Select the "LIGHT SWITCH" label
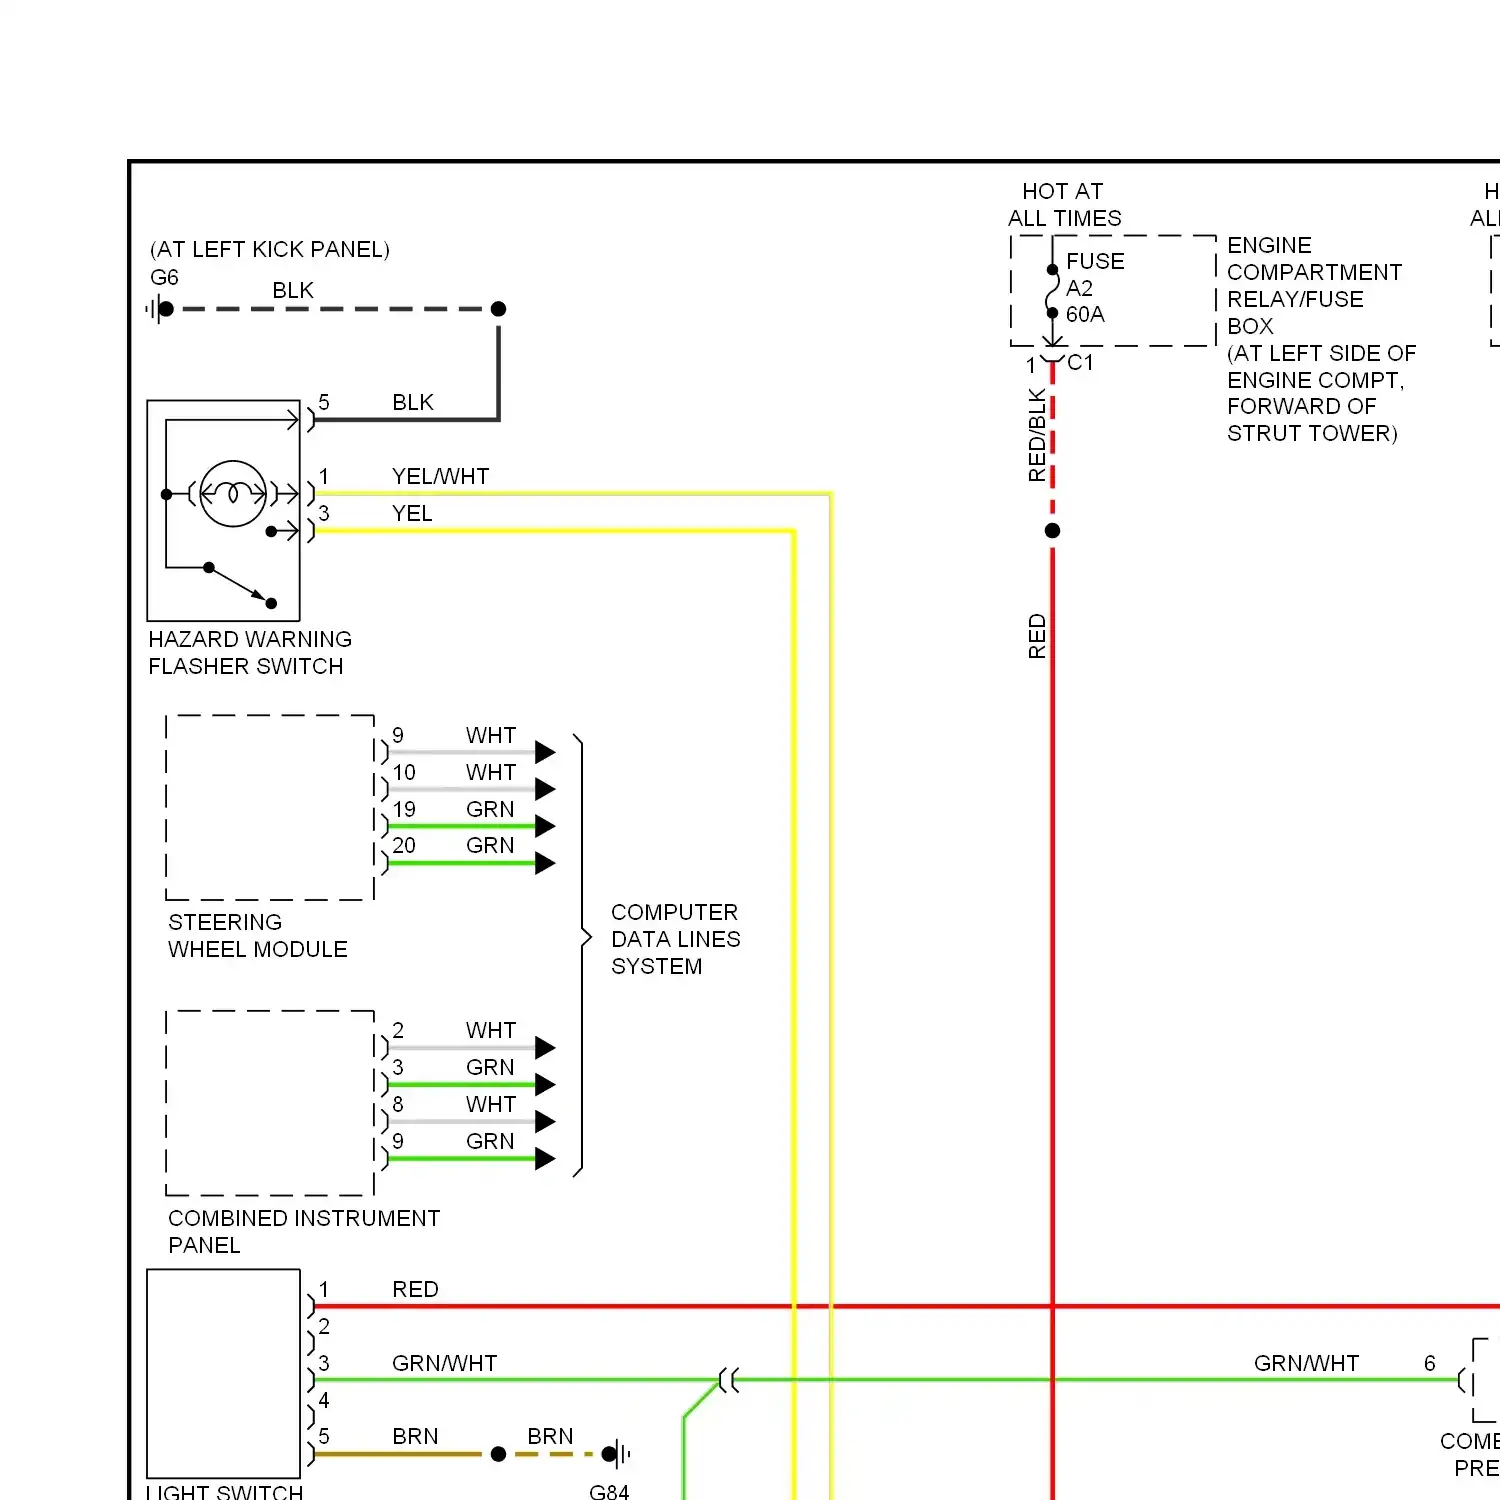Viewport: 1500px width, 1500px height. pos(225,1491)
